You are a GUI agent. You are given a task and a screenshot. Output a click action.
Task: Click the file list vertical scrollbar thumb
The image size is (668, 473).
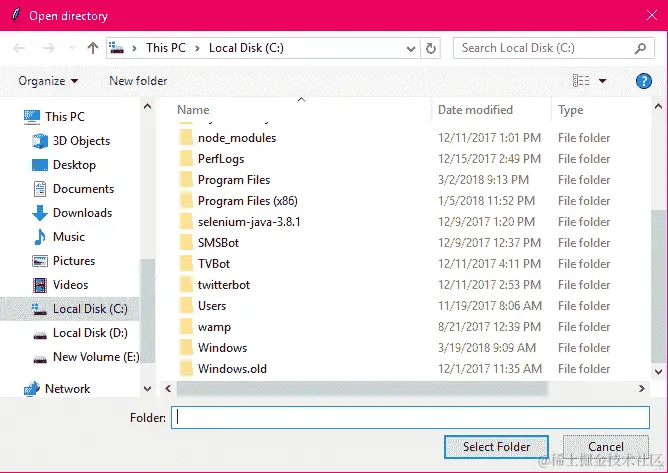click(658, 286)
